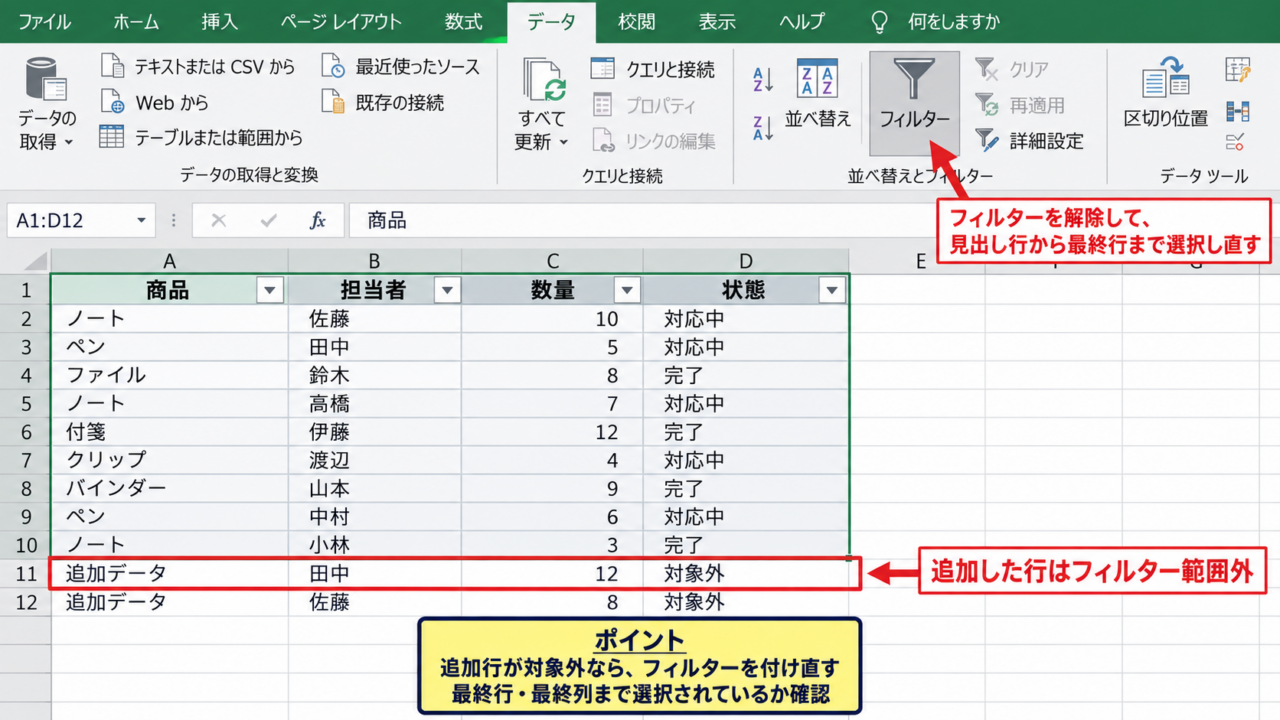Expand the Name Box dropdown arrow
1280x720 pixels.
[141, 221]
